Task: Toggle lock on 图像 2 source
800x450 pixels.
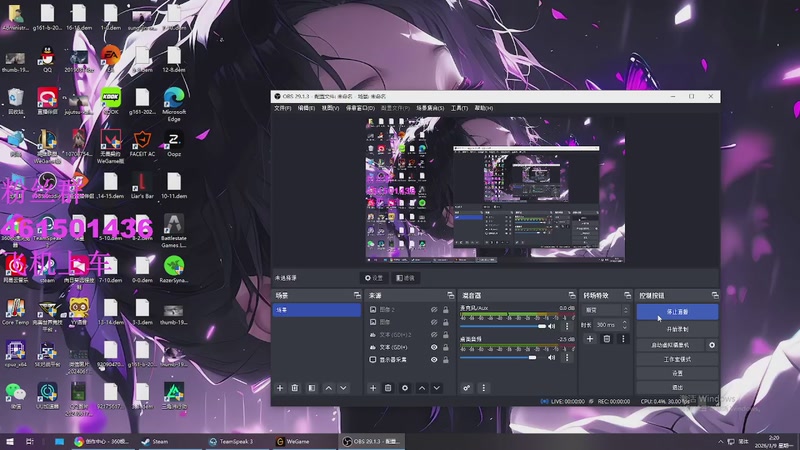Action: [446, 310]
